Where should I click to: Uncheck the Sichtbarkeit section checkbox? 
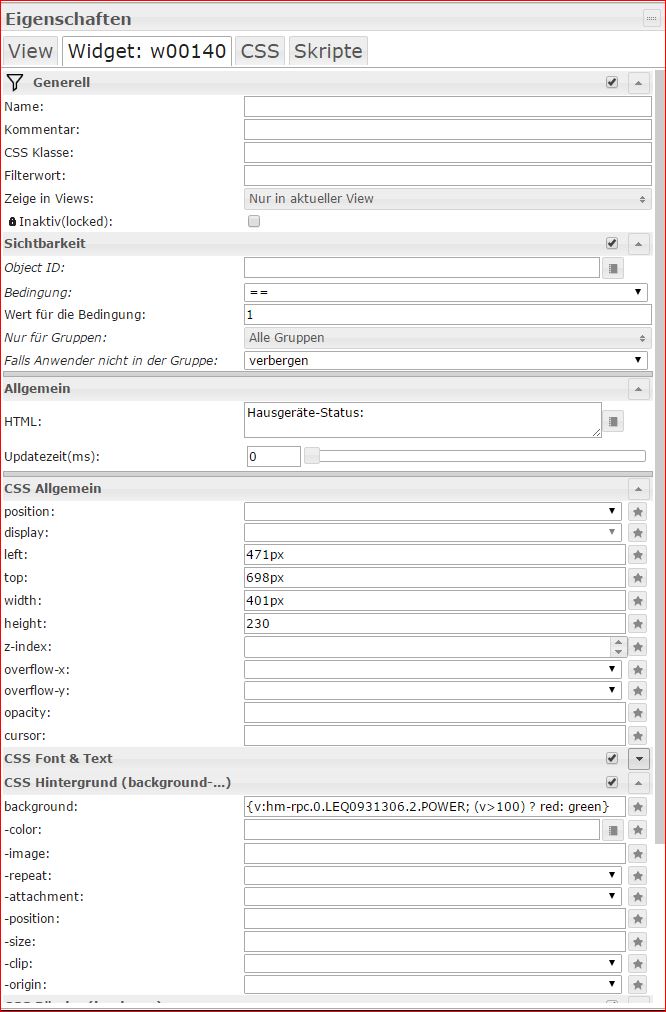[x=612, y=243]
